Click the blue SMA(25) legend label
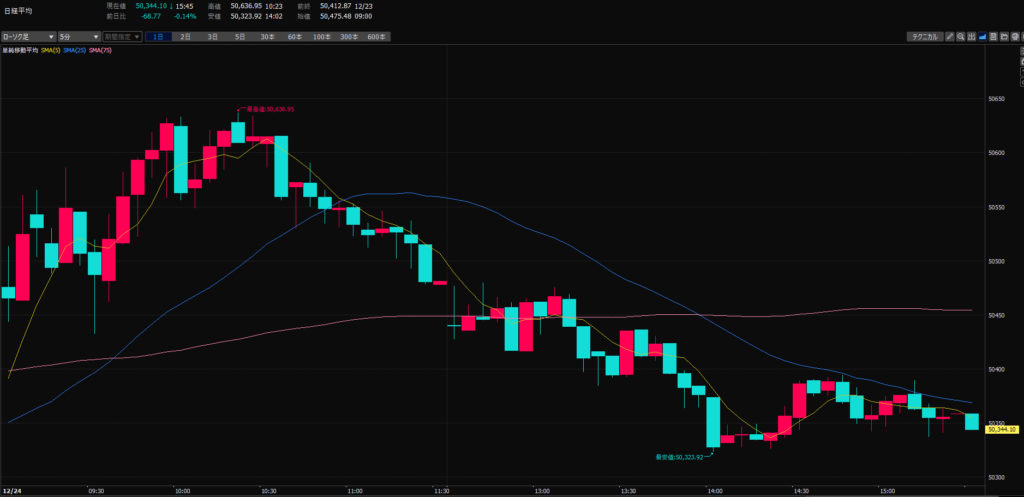This screenshot has width=1024, height=497. pyautogui.click(x=75, y=50)
